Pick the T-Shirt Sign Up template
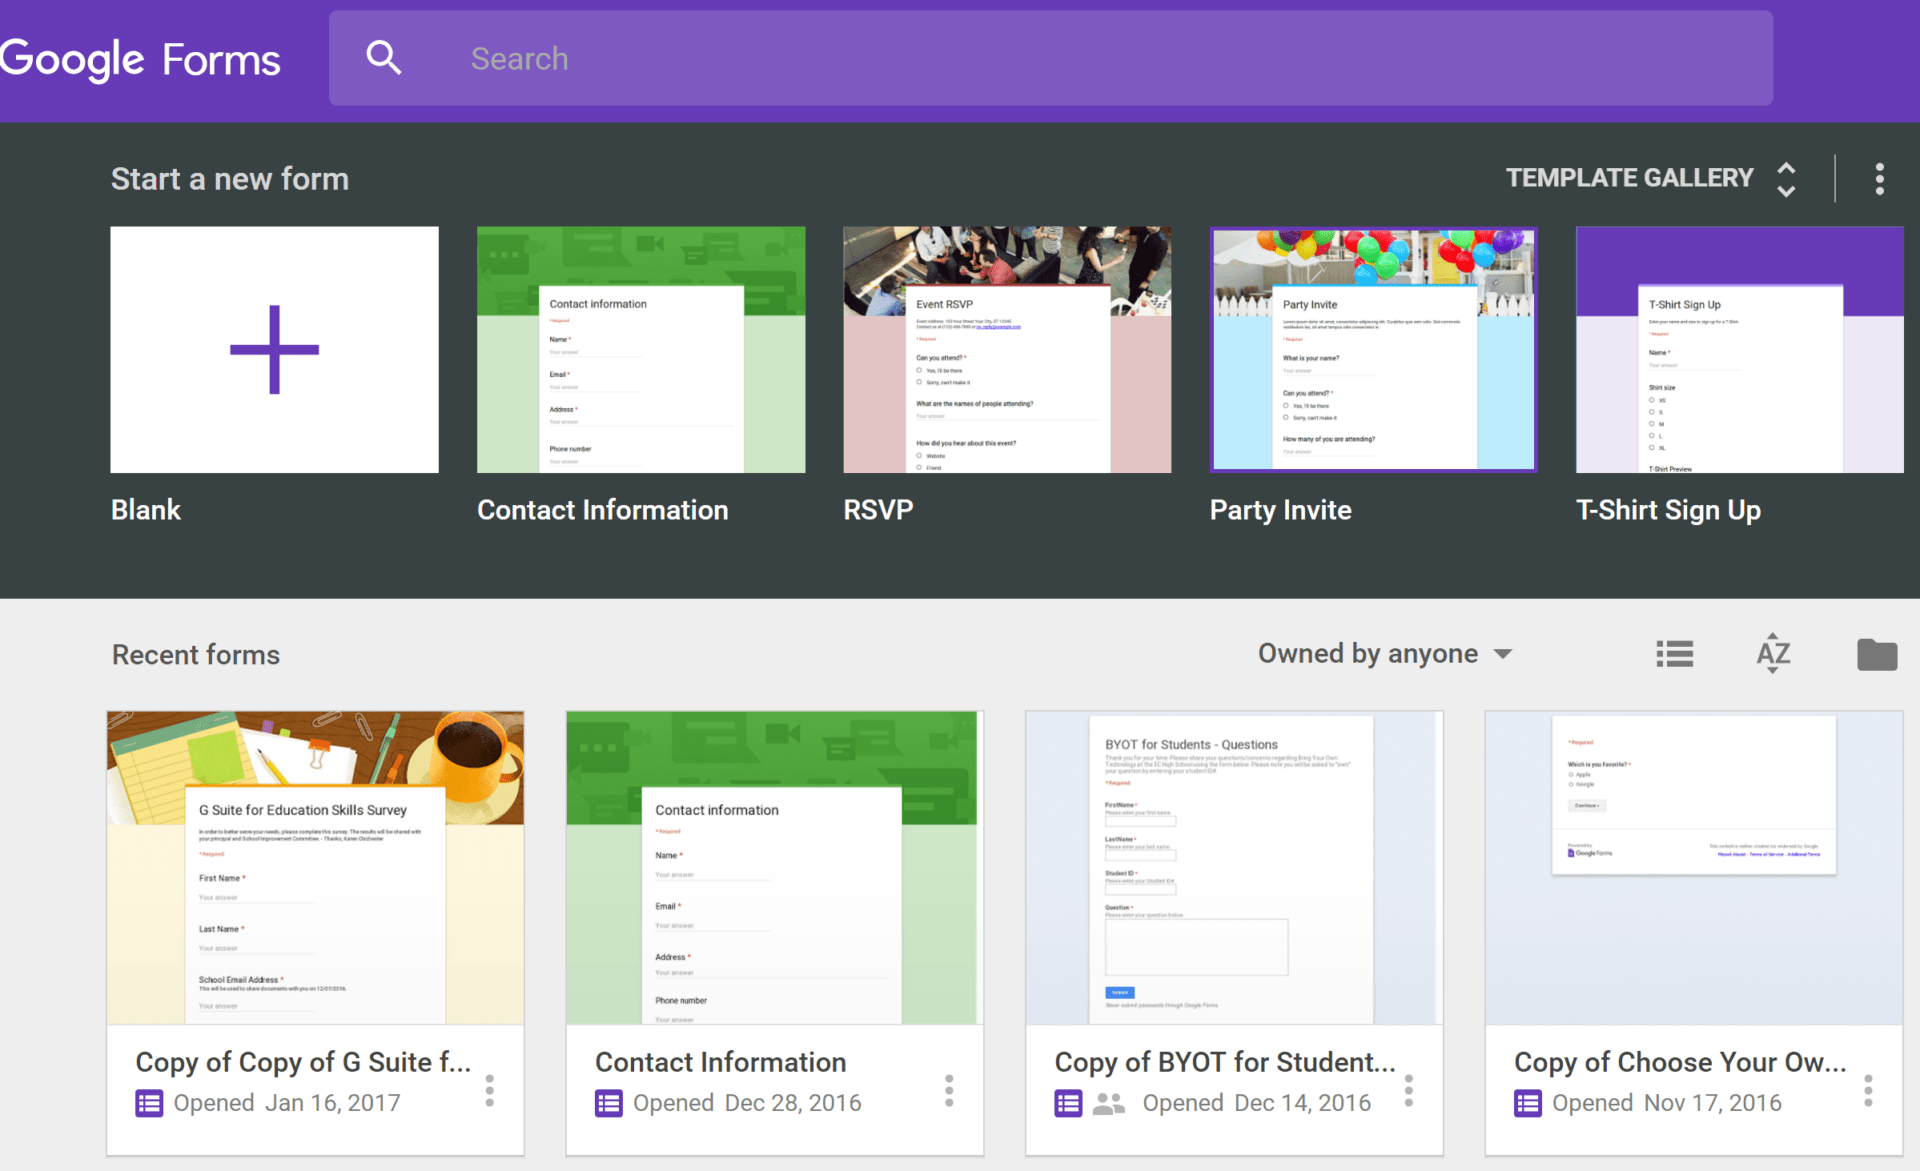 click(x=1739, y=350)
